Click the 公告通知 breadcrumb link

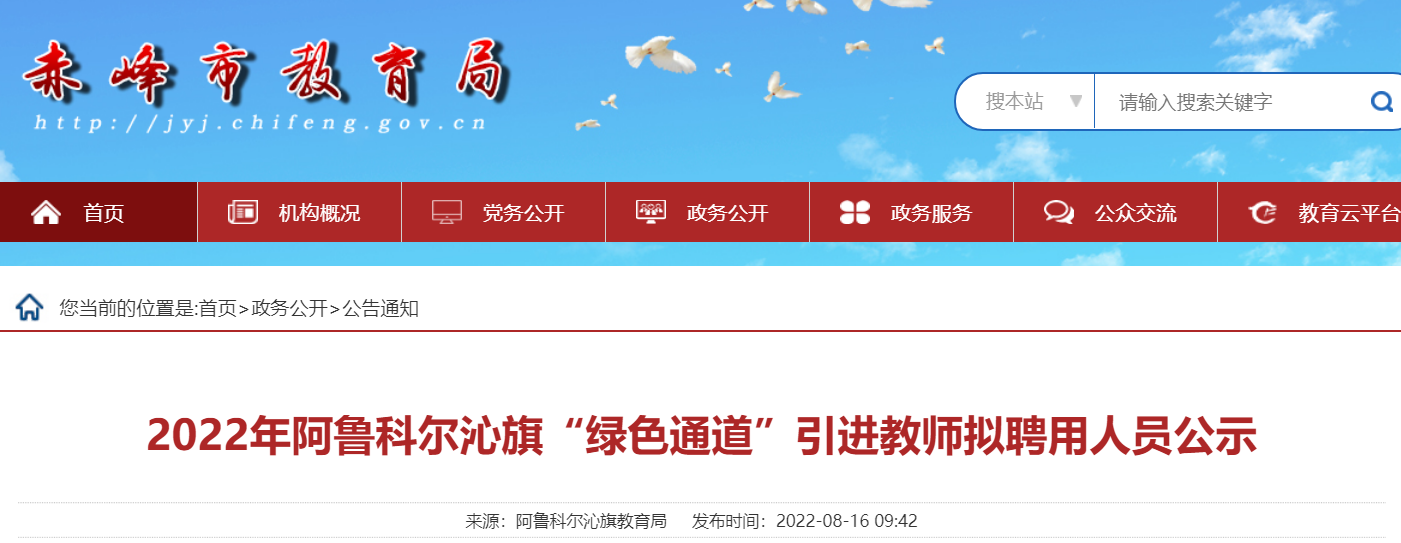coord(381,308)
